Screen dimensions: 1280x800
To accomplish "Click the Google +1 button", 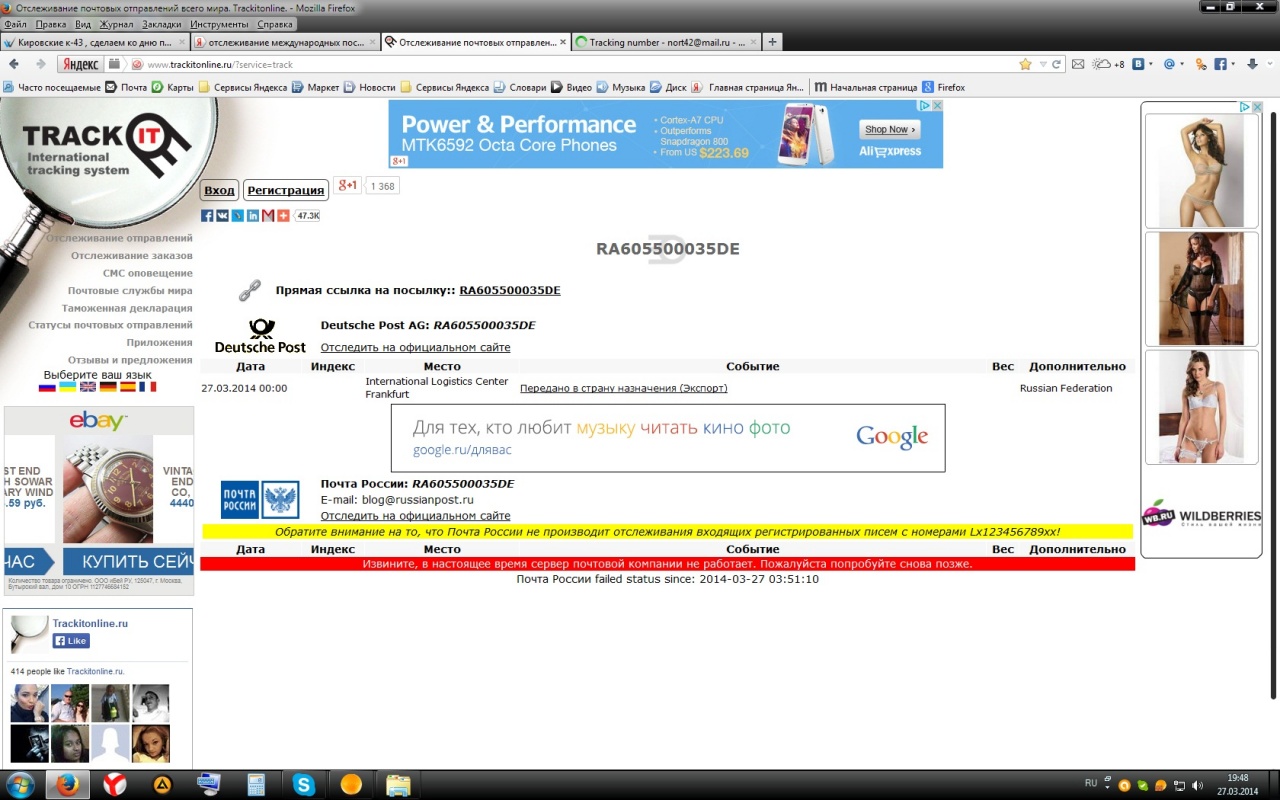I will (347, 186).
